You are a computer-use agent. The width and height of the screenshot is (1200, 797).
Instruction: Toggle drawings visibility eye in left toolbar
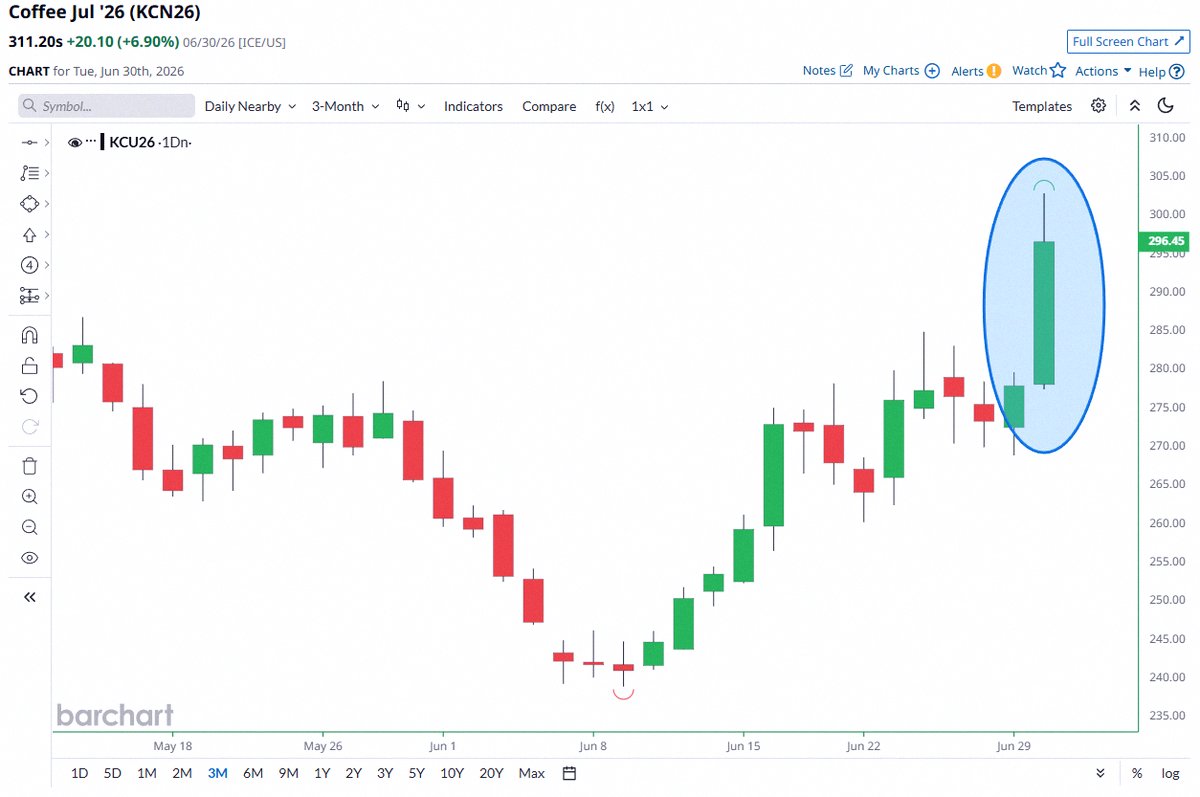point(29,558)
